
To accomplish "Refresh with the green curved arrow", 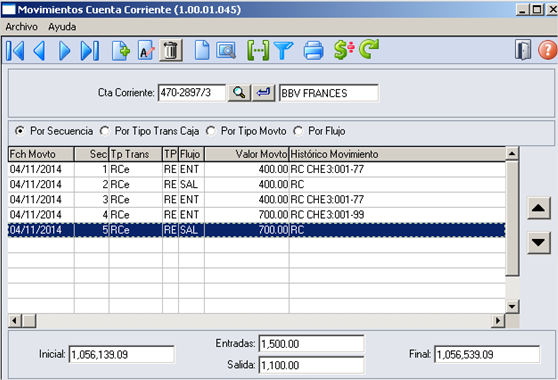I will click(369, 49).
